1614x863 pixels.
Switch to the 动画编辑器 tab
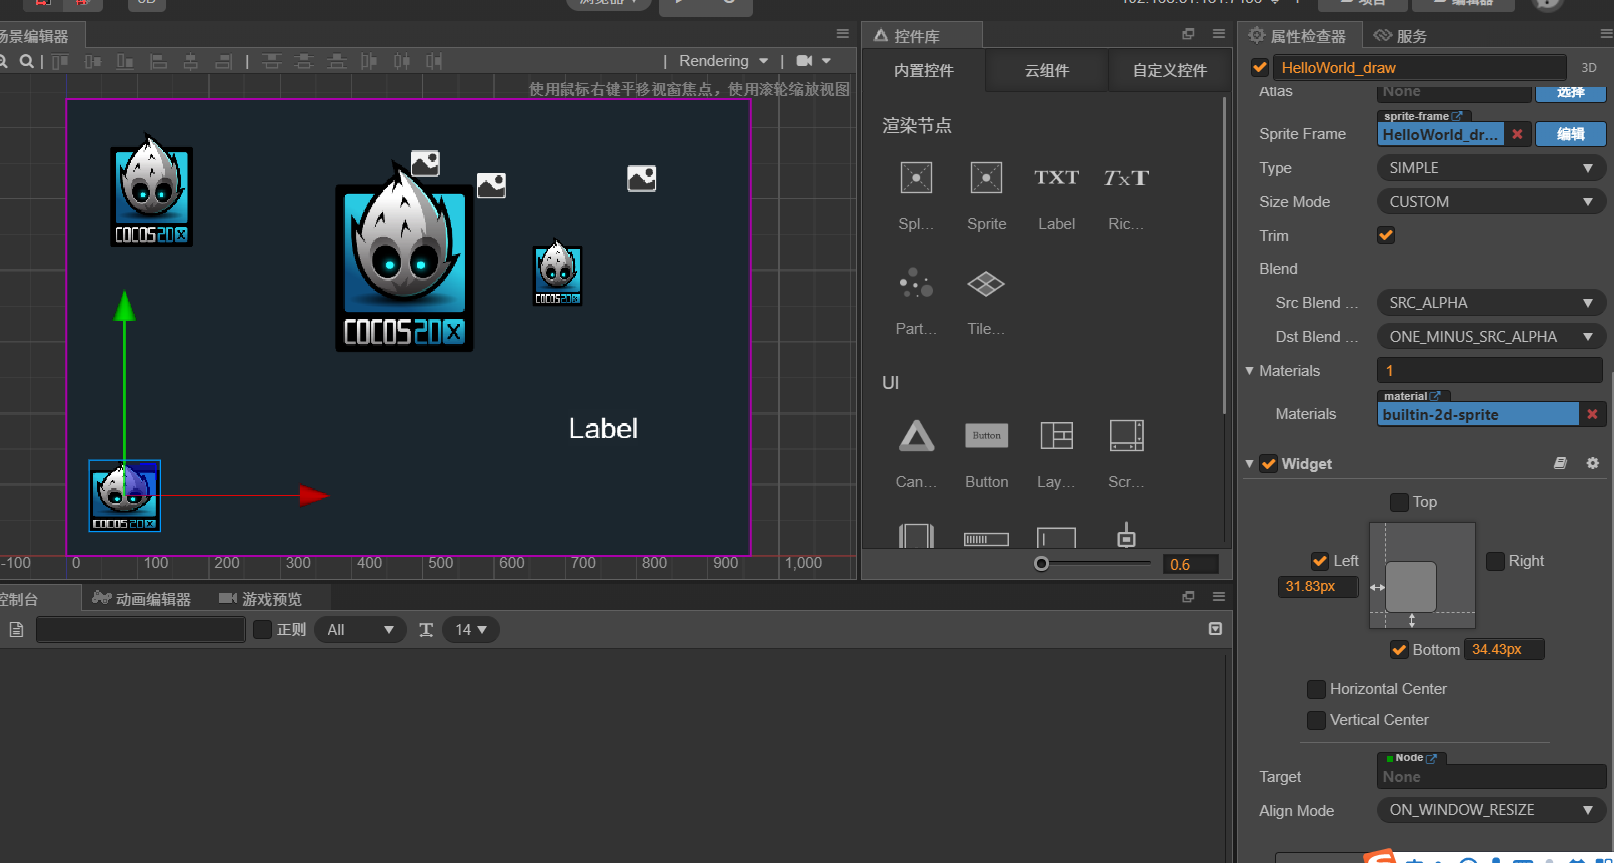point(141,599)
